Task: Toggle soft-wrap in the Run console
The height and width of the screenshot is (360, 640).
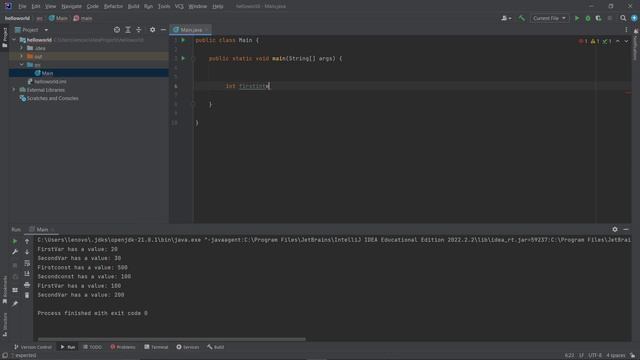Action: [x=27, y=263]
